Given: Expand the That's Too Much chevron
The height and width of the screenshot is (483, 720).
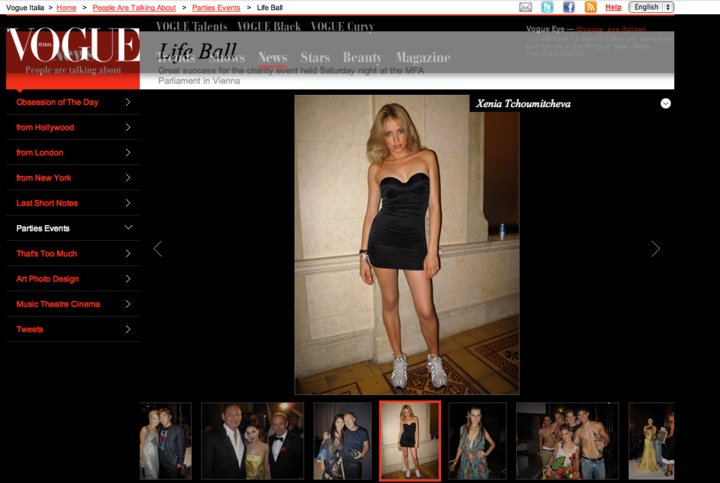Looking at the screenshot, I should pos(128,253).
